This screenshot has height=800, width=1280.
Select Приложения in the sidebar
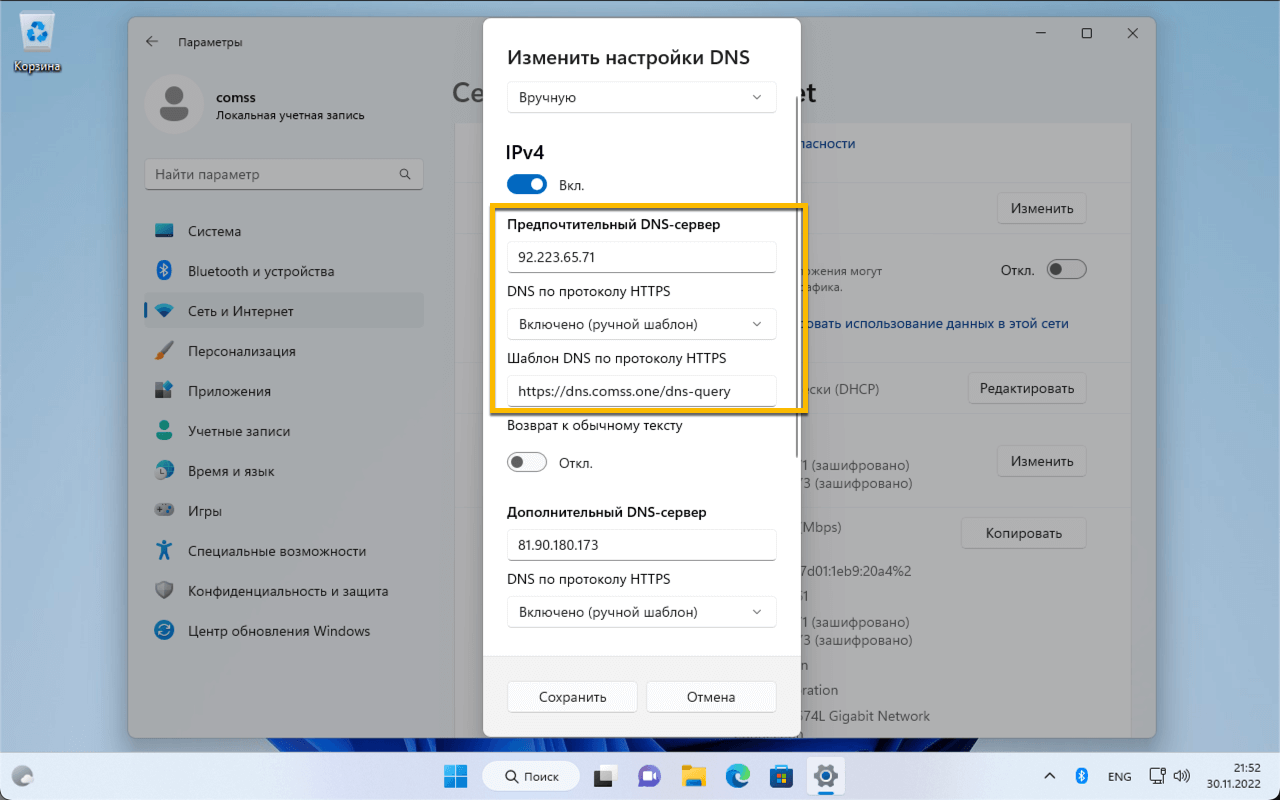click(284, 391)
